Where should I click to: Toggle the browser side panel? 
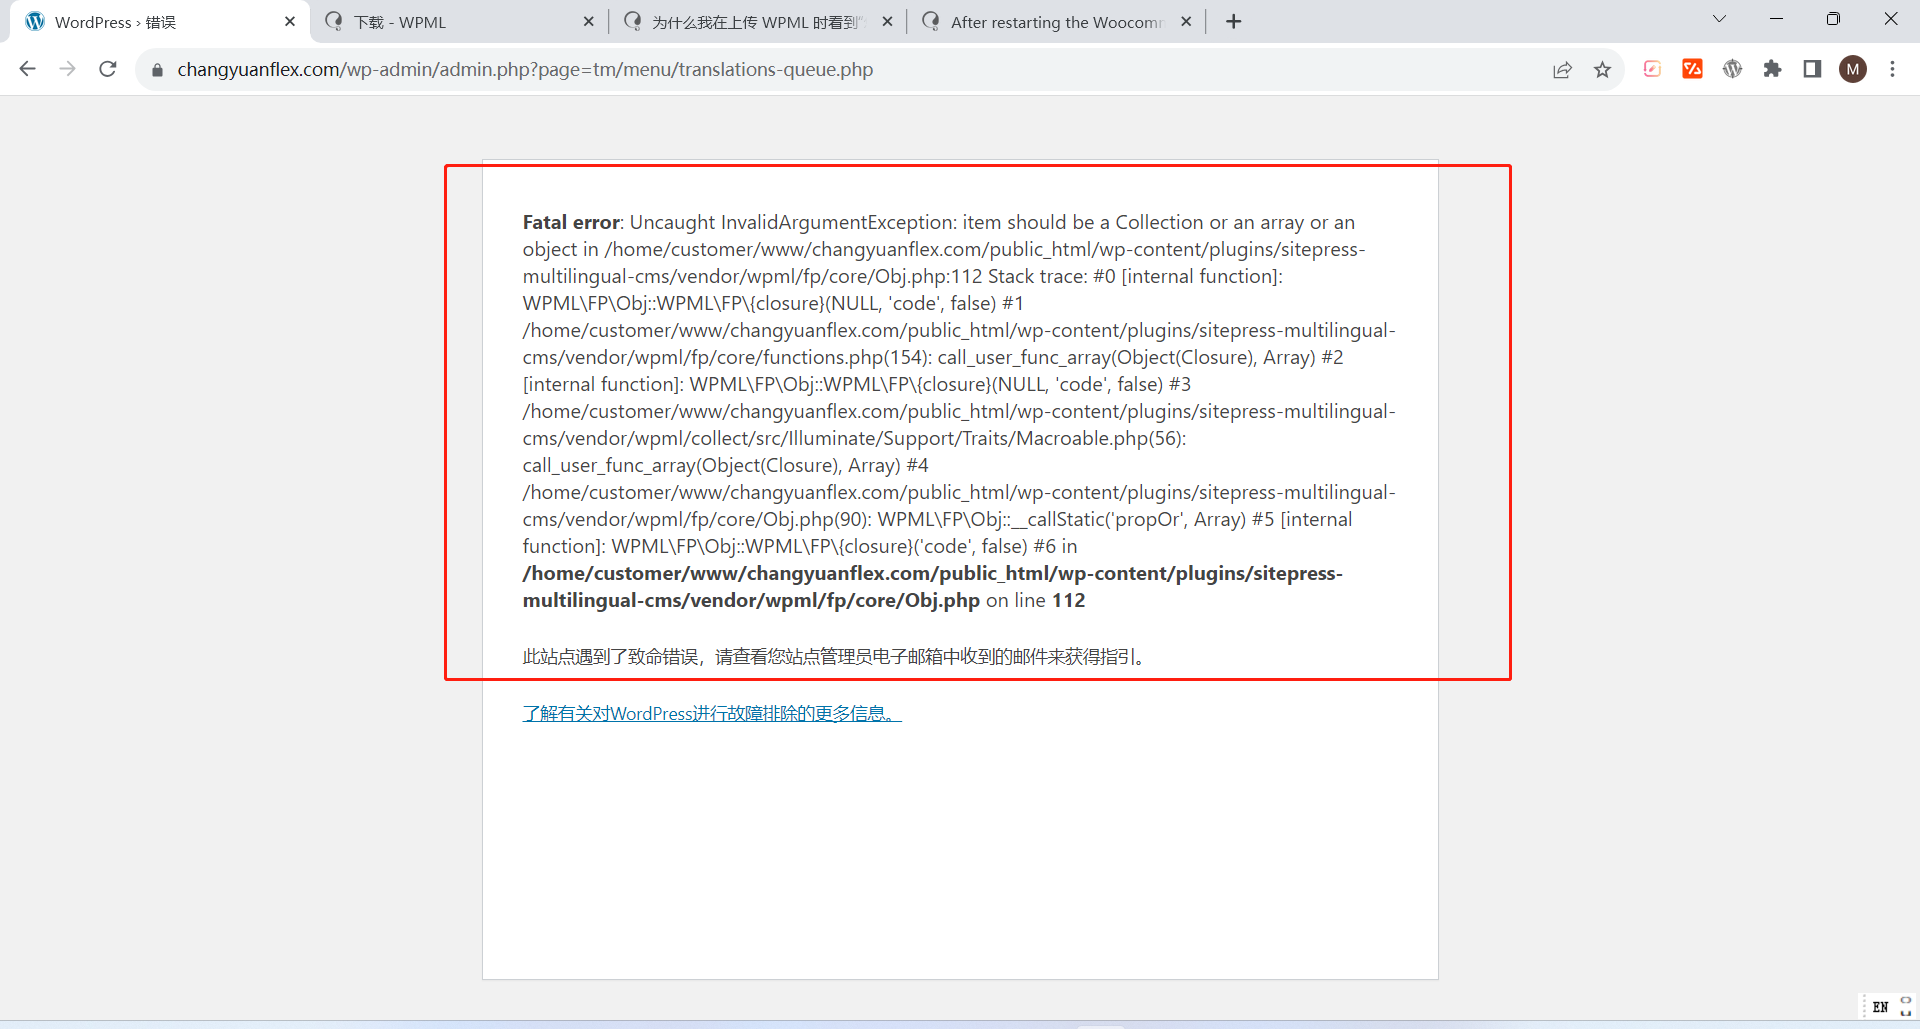(x=1812, y=69)
